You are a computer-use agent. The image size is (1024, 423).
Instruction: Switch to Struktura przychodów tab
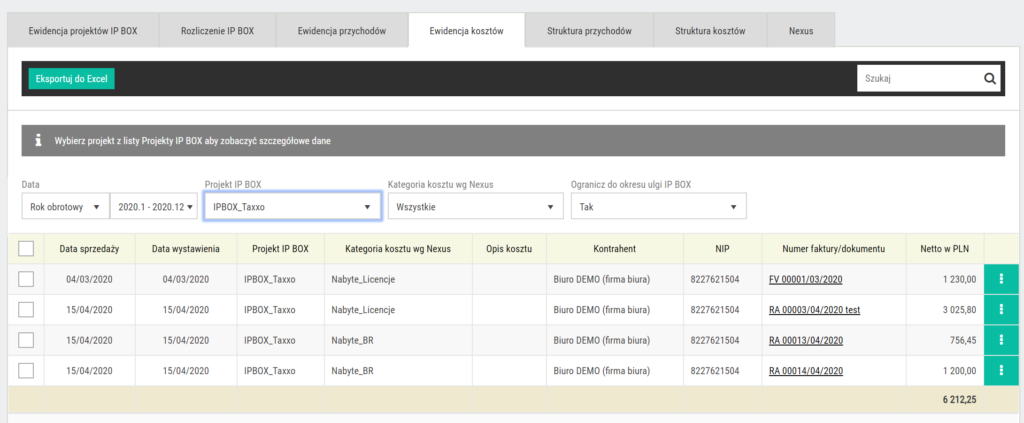tap(590, 30)
